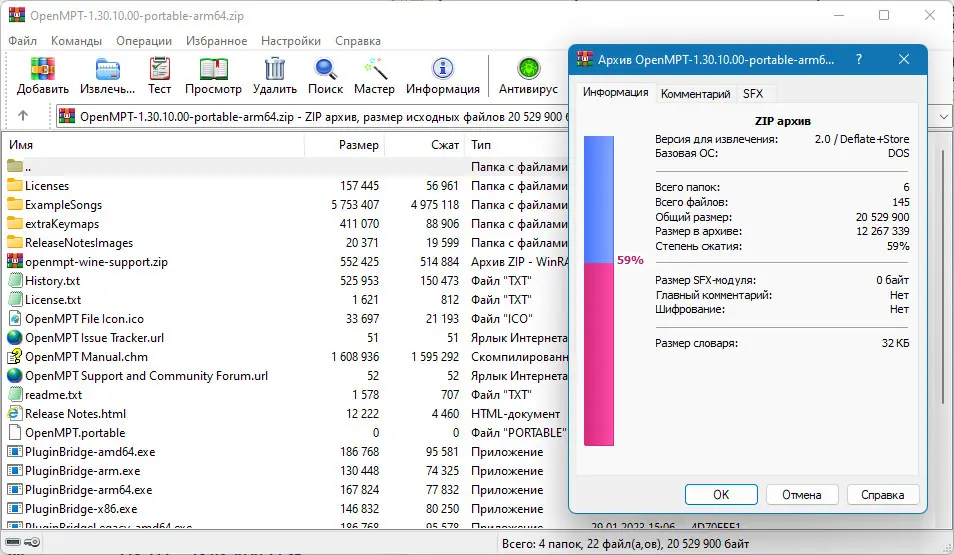Sort by the Имя column header
Viewport: 954px width, 555px height.
click(x=155, y=145)
